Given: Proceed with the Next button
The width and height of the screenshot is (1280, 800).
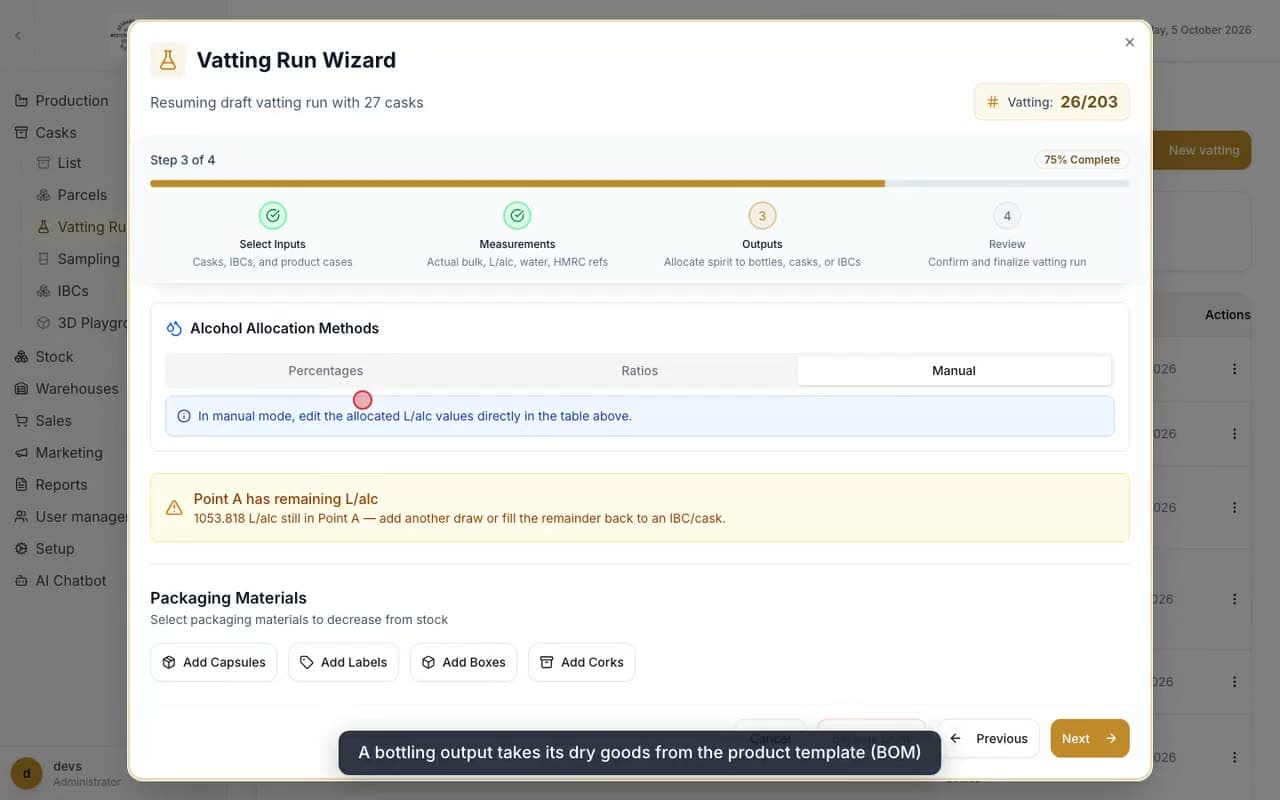Looking at the screenshot, I should 1090,738.
